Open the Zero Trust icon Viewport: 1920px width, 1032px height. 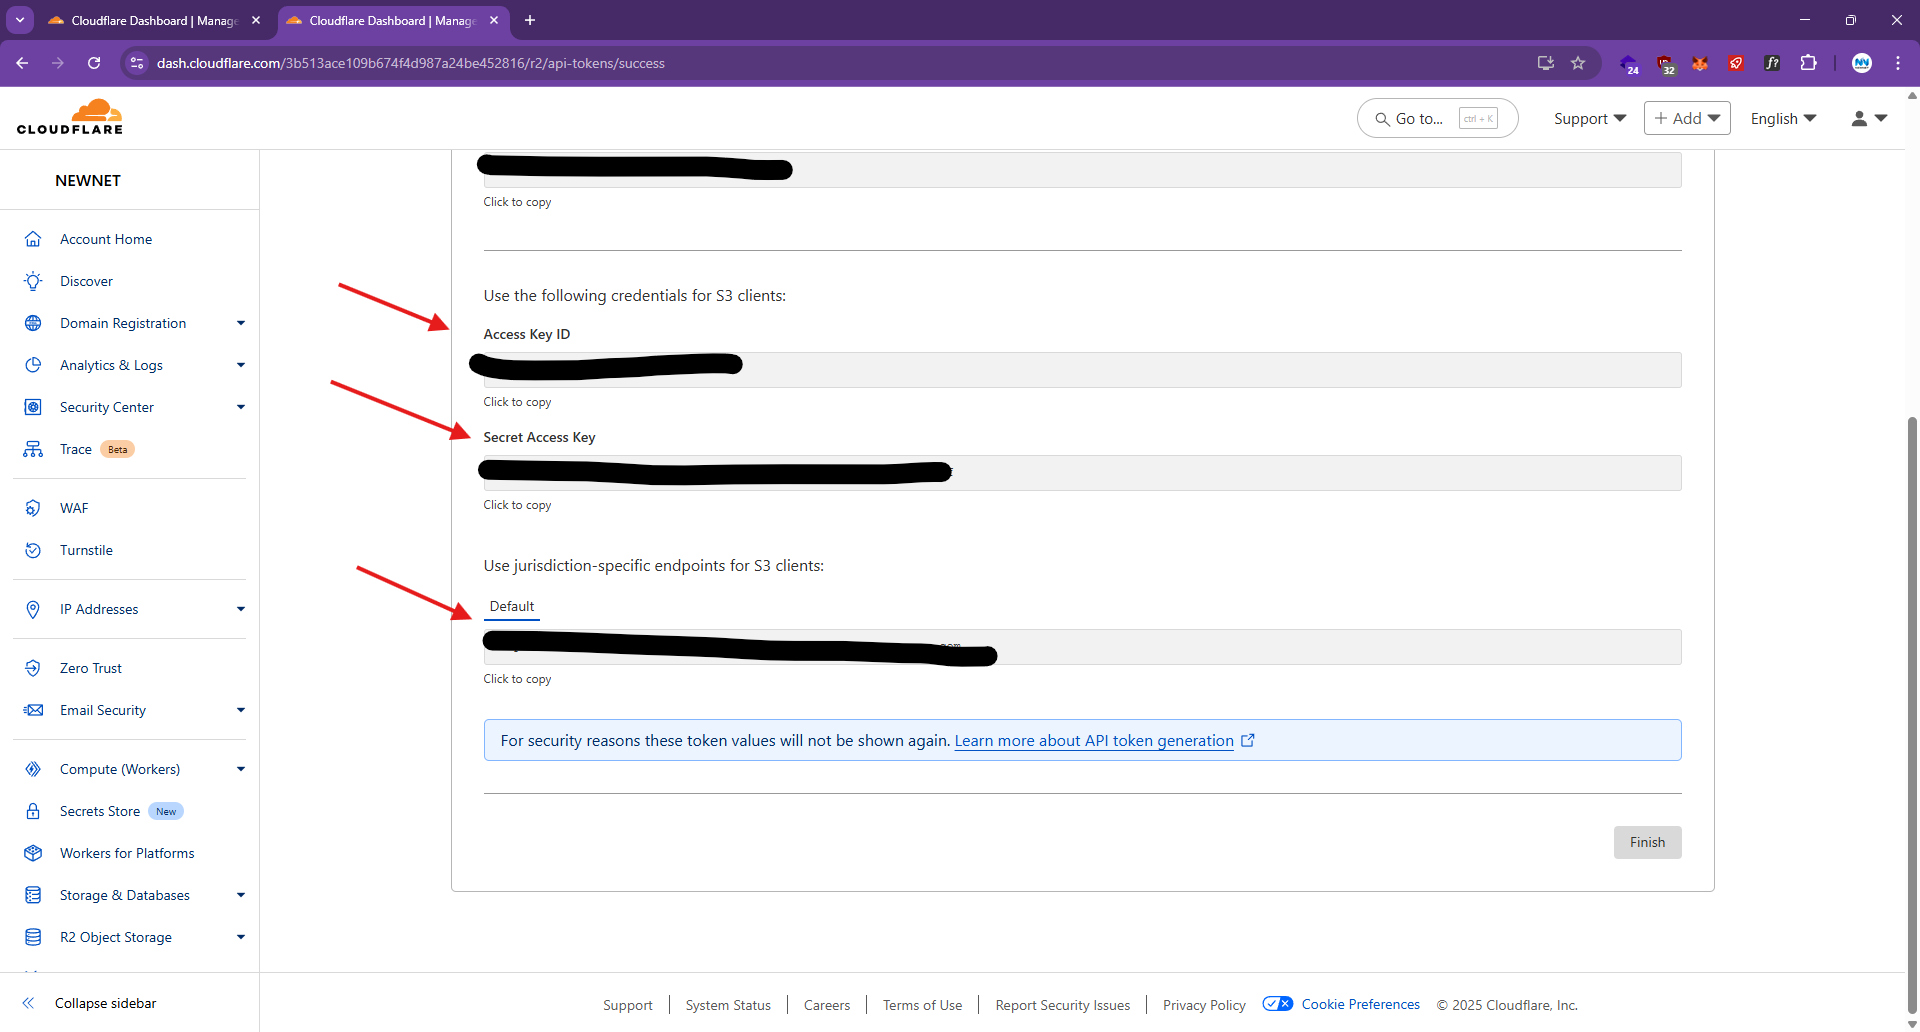[x=33, y=668]
